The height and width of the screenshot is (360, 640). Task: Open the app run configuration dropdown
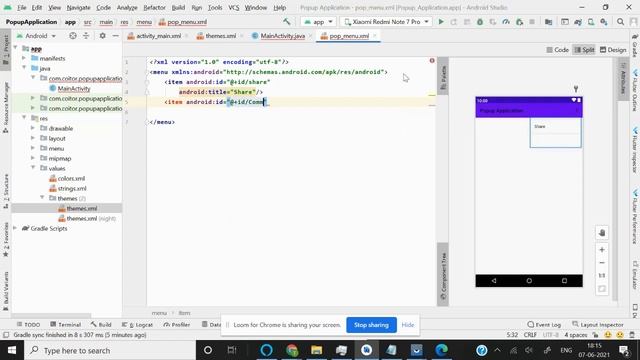click(x=318, y=22)
